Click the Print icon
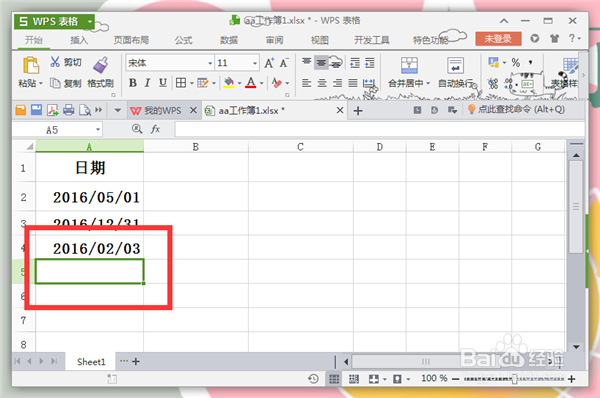The image size is (600, 398). pyautogui.click(x=68, y=110)
